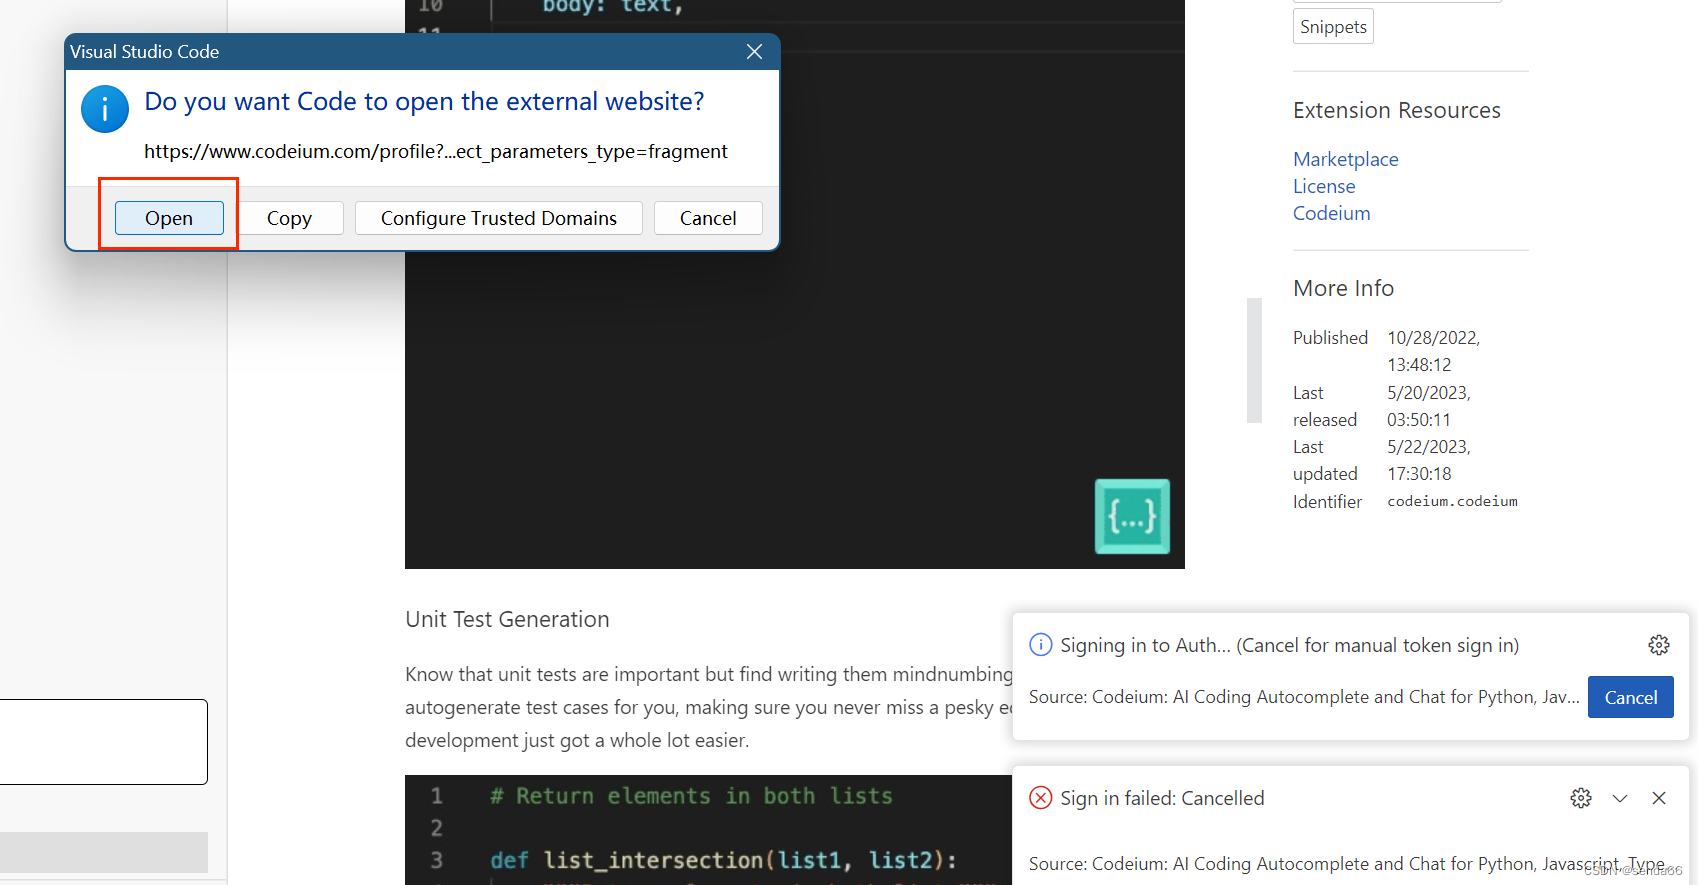Select the Snippets category tag
Viewport: 1698px width, 885px height.
point(1333,27)
